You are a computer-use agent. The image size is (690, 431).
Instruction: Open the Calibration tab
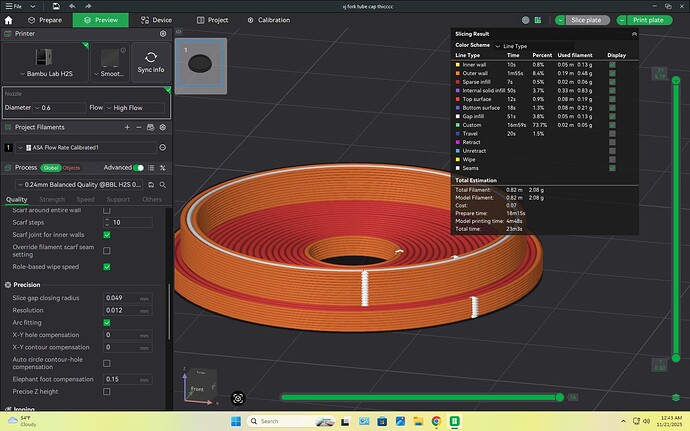pyautogui.click(x=268, y=20)
